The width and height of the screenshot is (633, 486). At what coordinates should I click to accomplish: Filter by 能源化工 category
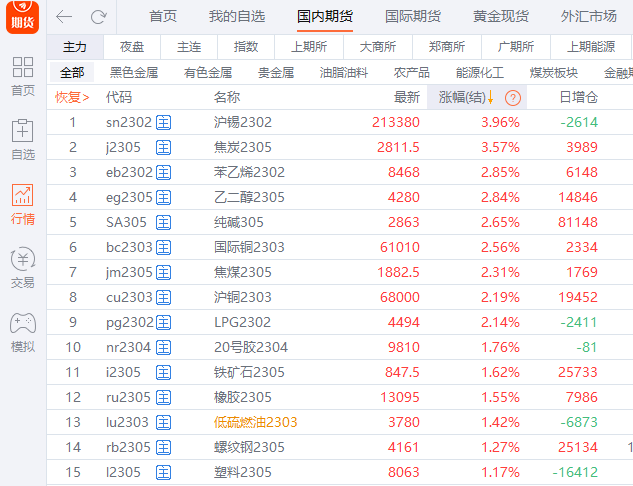(479, 72)
